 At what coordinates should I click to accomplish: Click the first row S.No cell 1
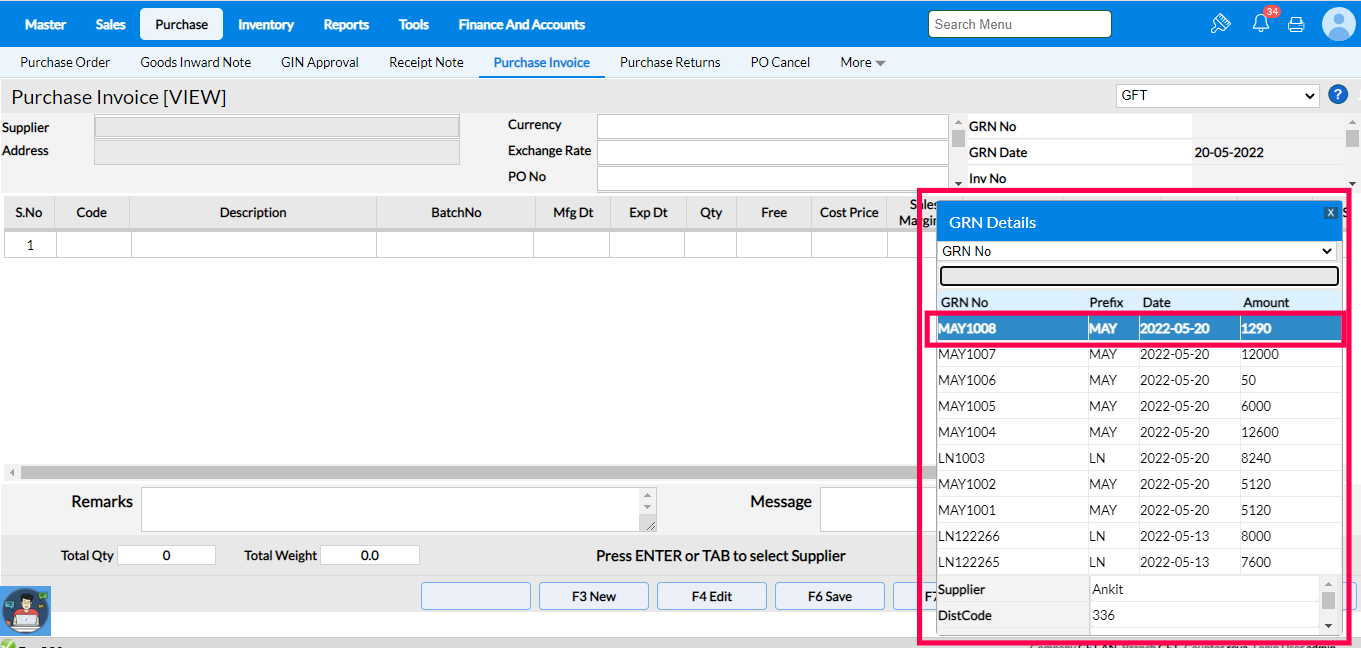point(30,244)
